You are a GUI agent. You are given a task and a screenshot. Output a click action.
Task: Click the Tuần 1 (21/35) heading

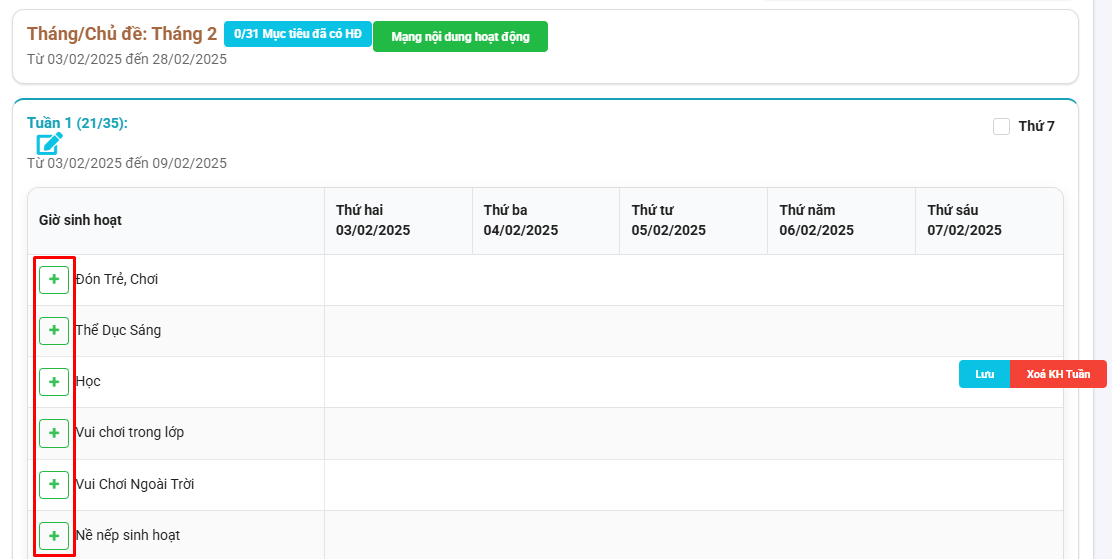click(x=77, y=123)
